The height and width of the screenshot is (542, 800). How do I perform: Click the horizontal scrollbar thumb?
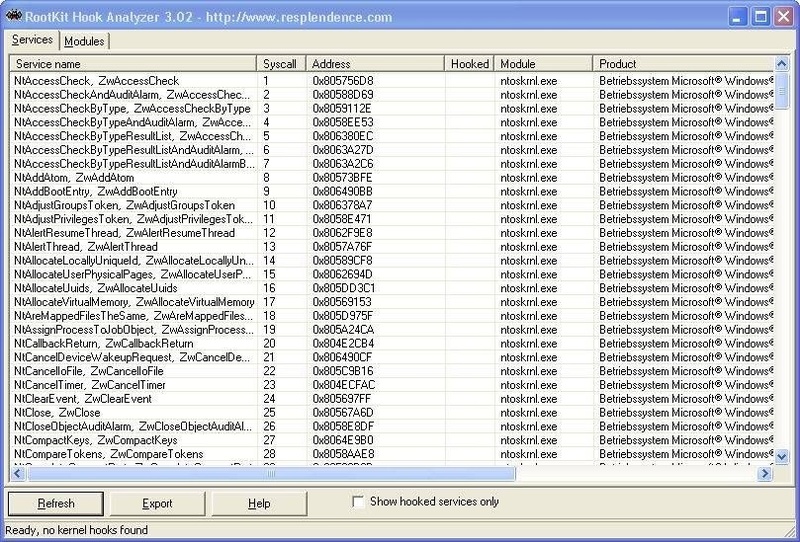coord(271,474)
